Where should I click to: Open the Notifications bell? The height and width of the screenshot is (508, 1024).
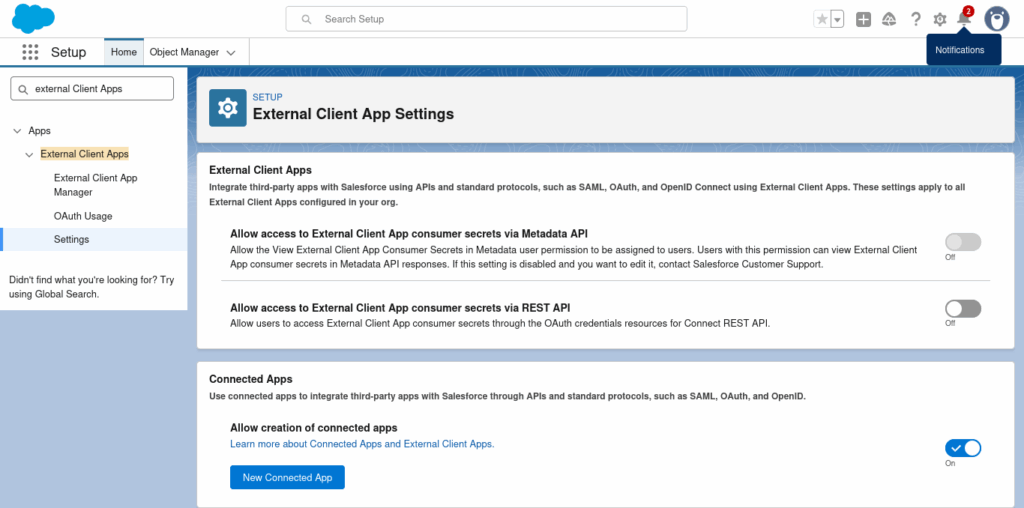tap(964, 19)
